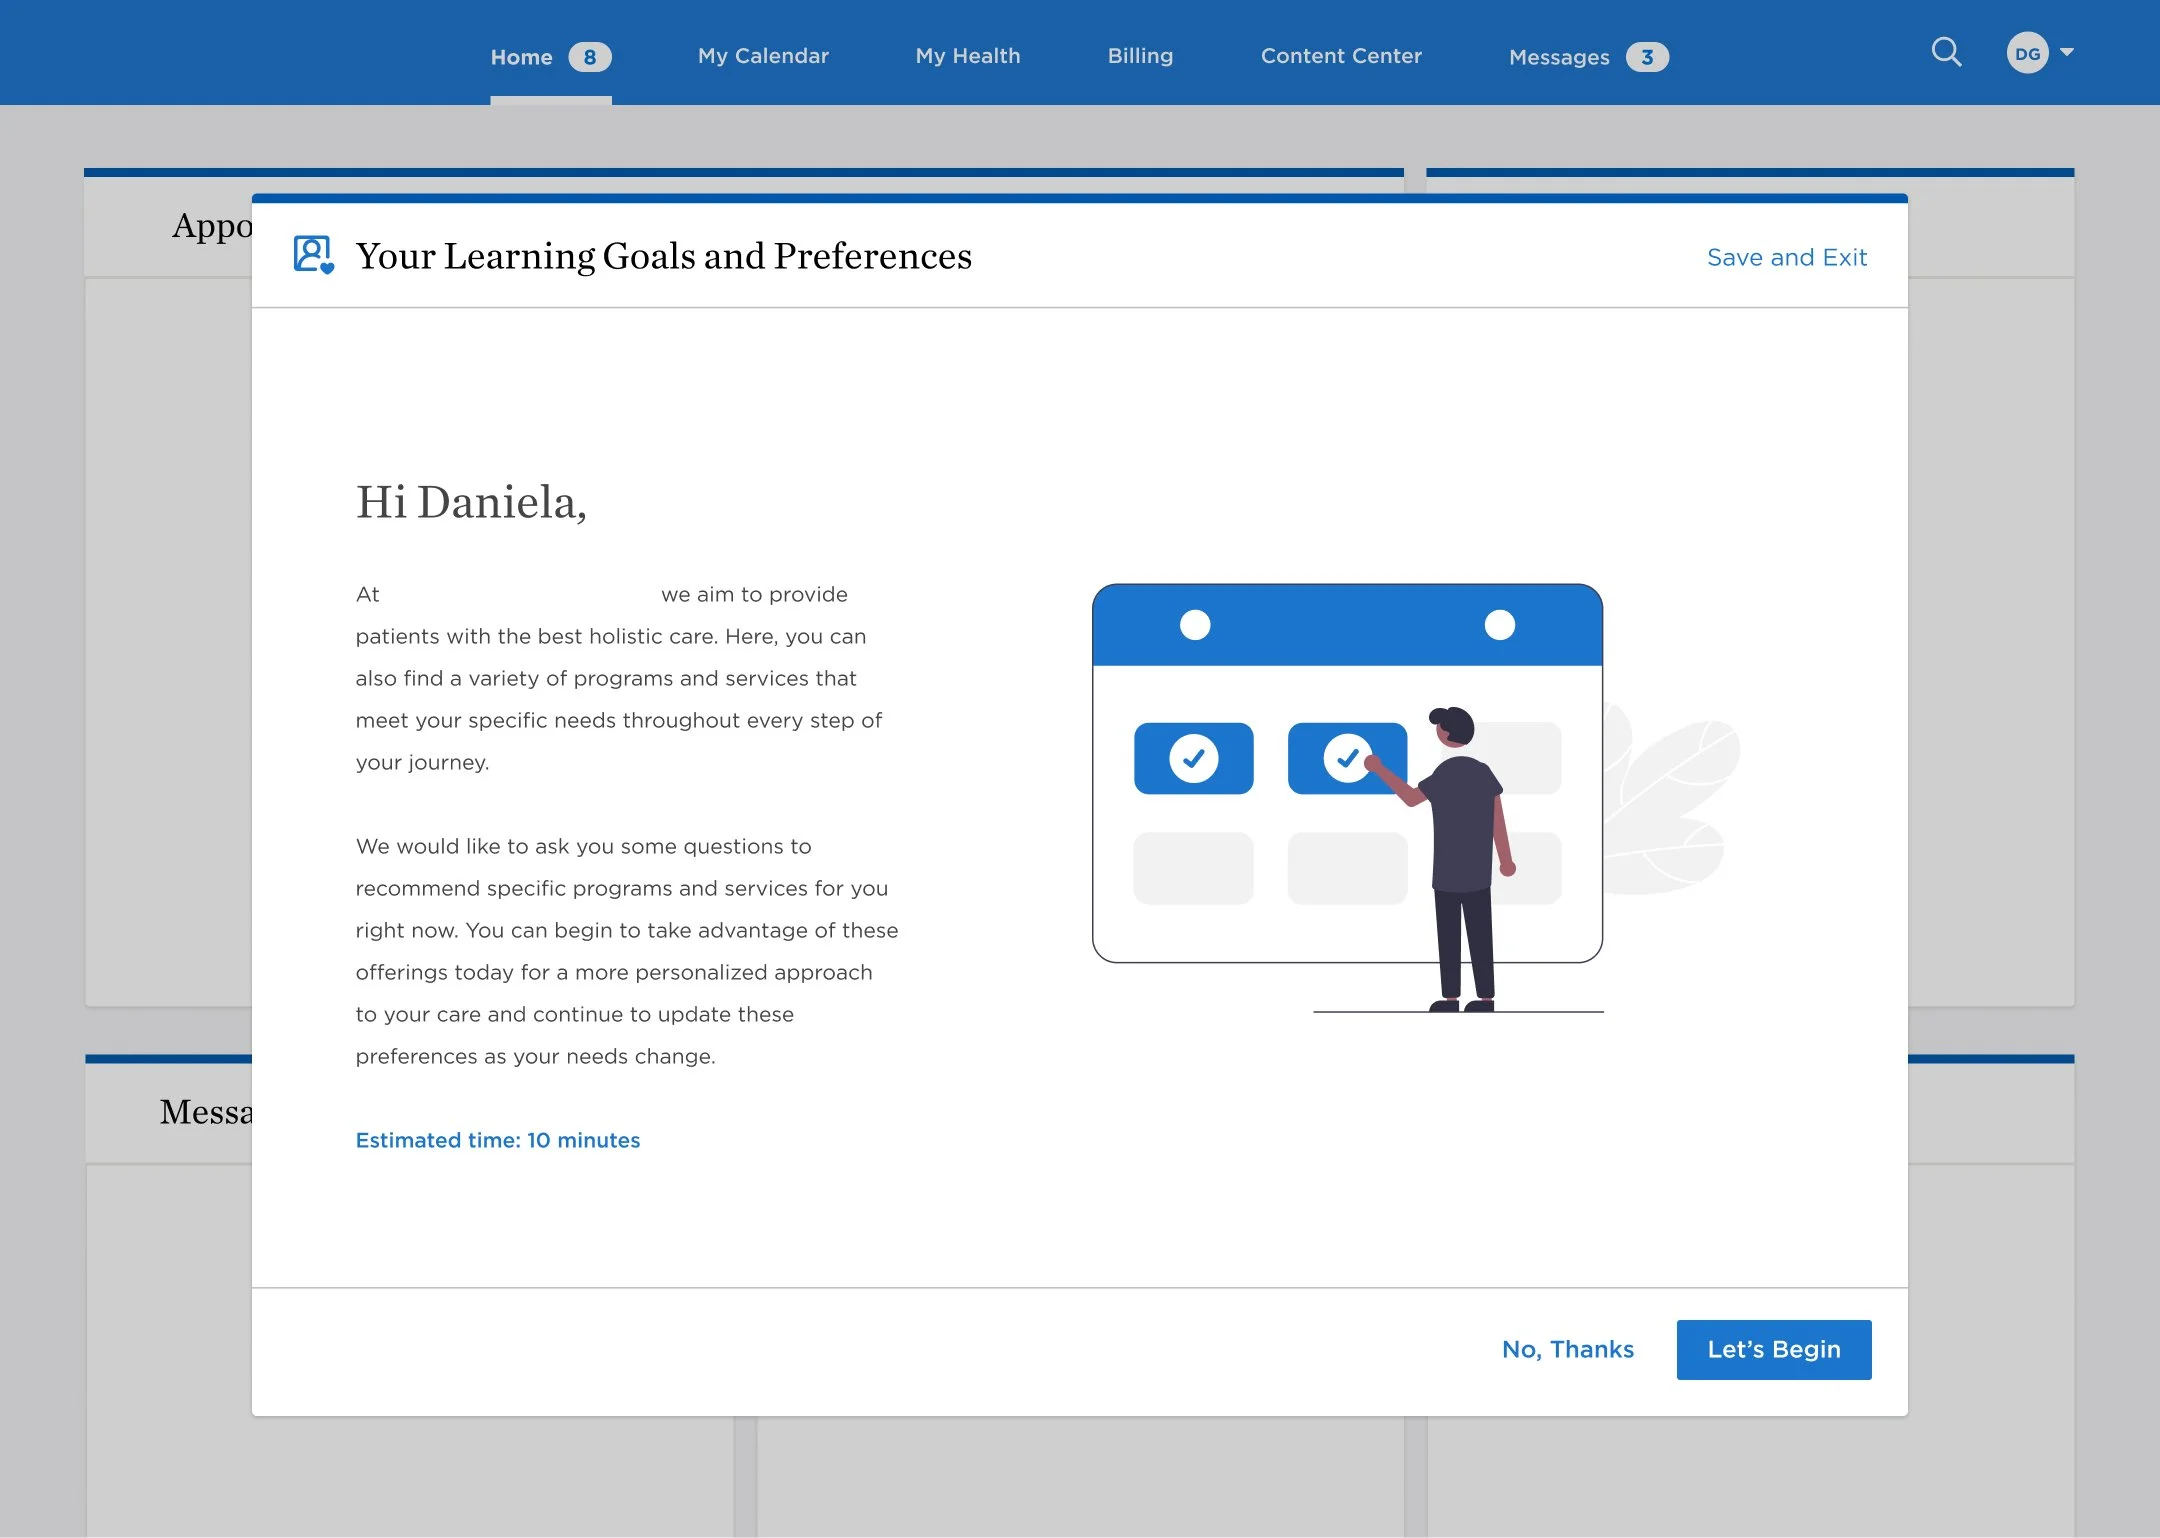Open the Messages tab
Screen dimensions: 2160x1538
[1558, 57]
